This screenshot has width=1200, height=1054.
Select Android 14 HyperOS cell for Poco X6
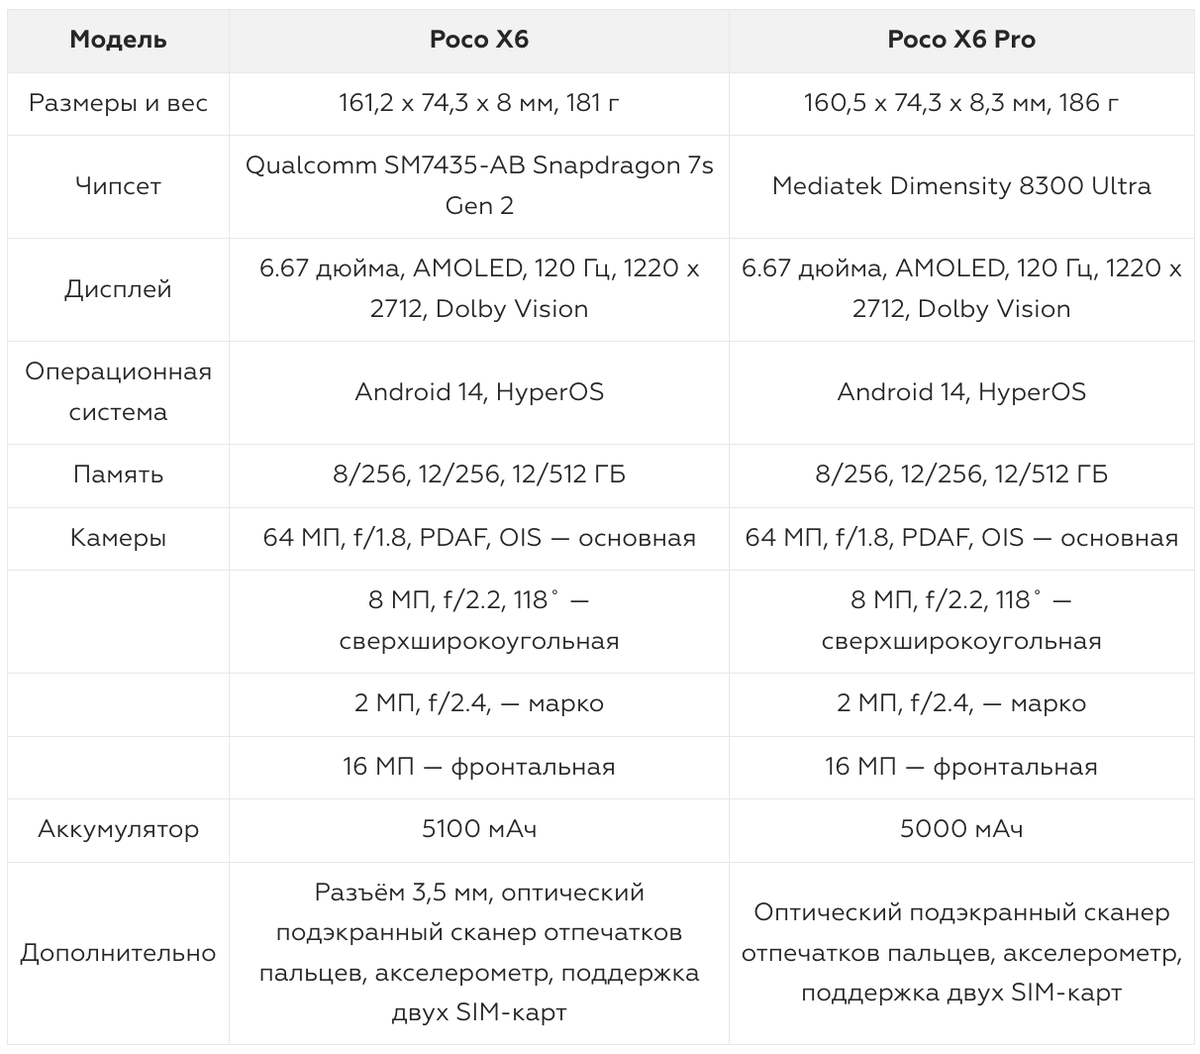(x=479, y=392)
